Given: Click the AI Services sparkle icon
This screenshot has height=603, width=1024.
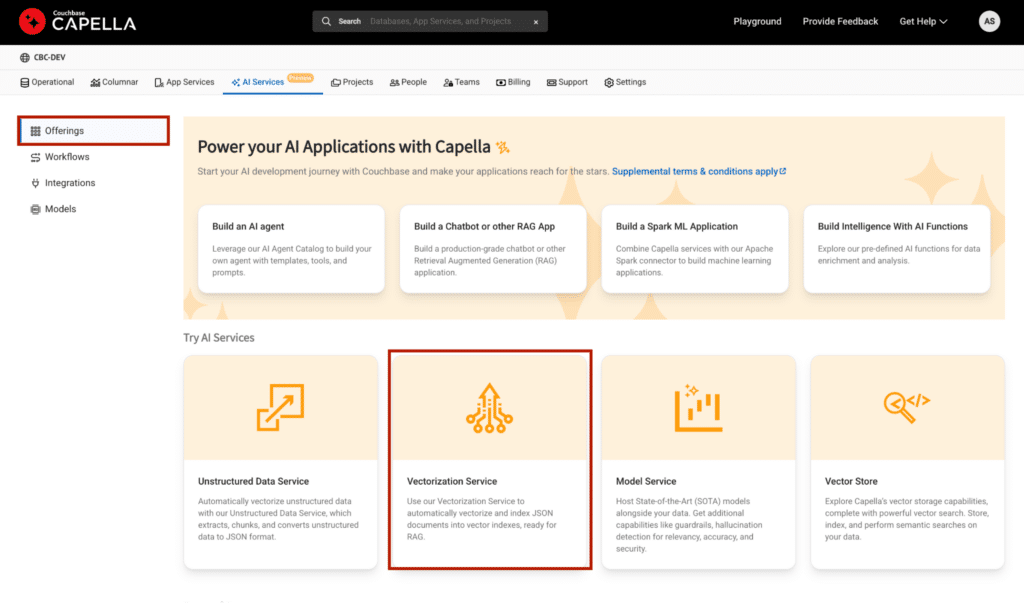Looking at the screenshot, I should [236, 83].
